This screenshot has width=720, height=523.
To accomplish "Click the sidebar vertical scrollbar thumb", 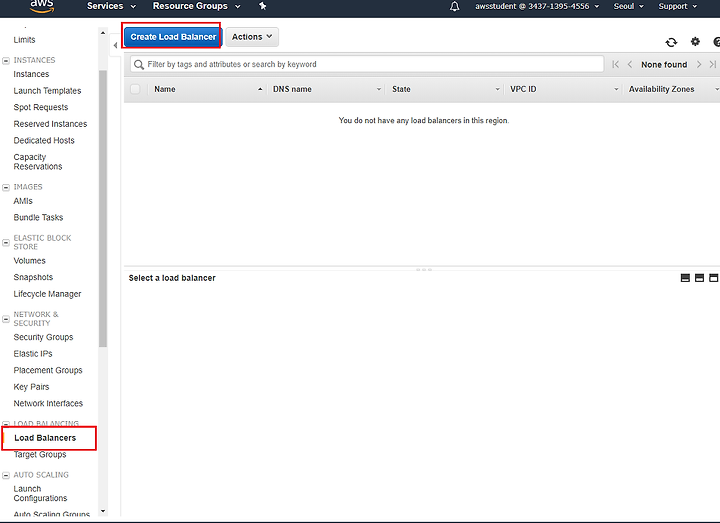I will tap(103, 209).
